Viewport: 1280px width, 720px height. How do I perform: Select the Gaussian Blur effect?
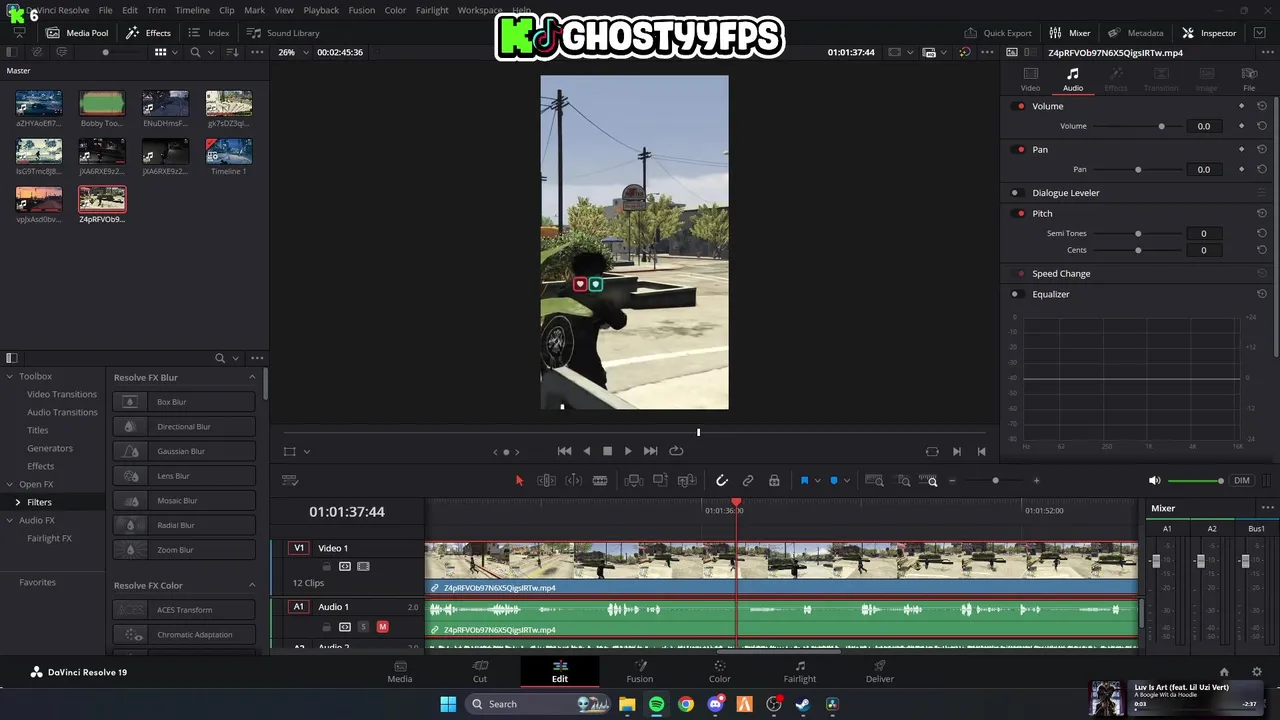coord(184,451)
